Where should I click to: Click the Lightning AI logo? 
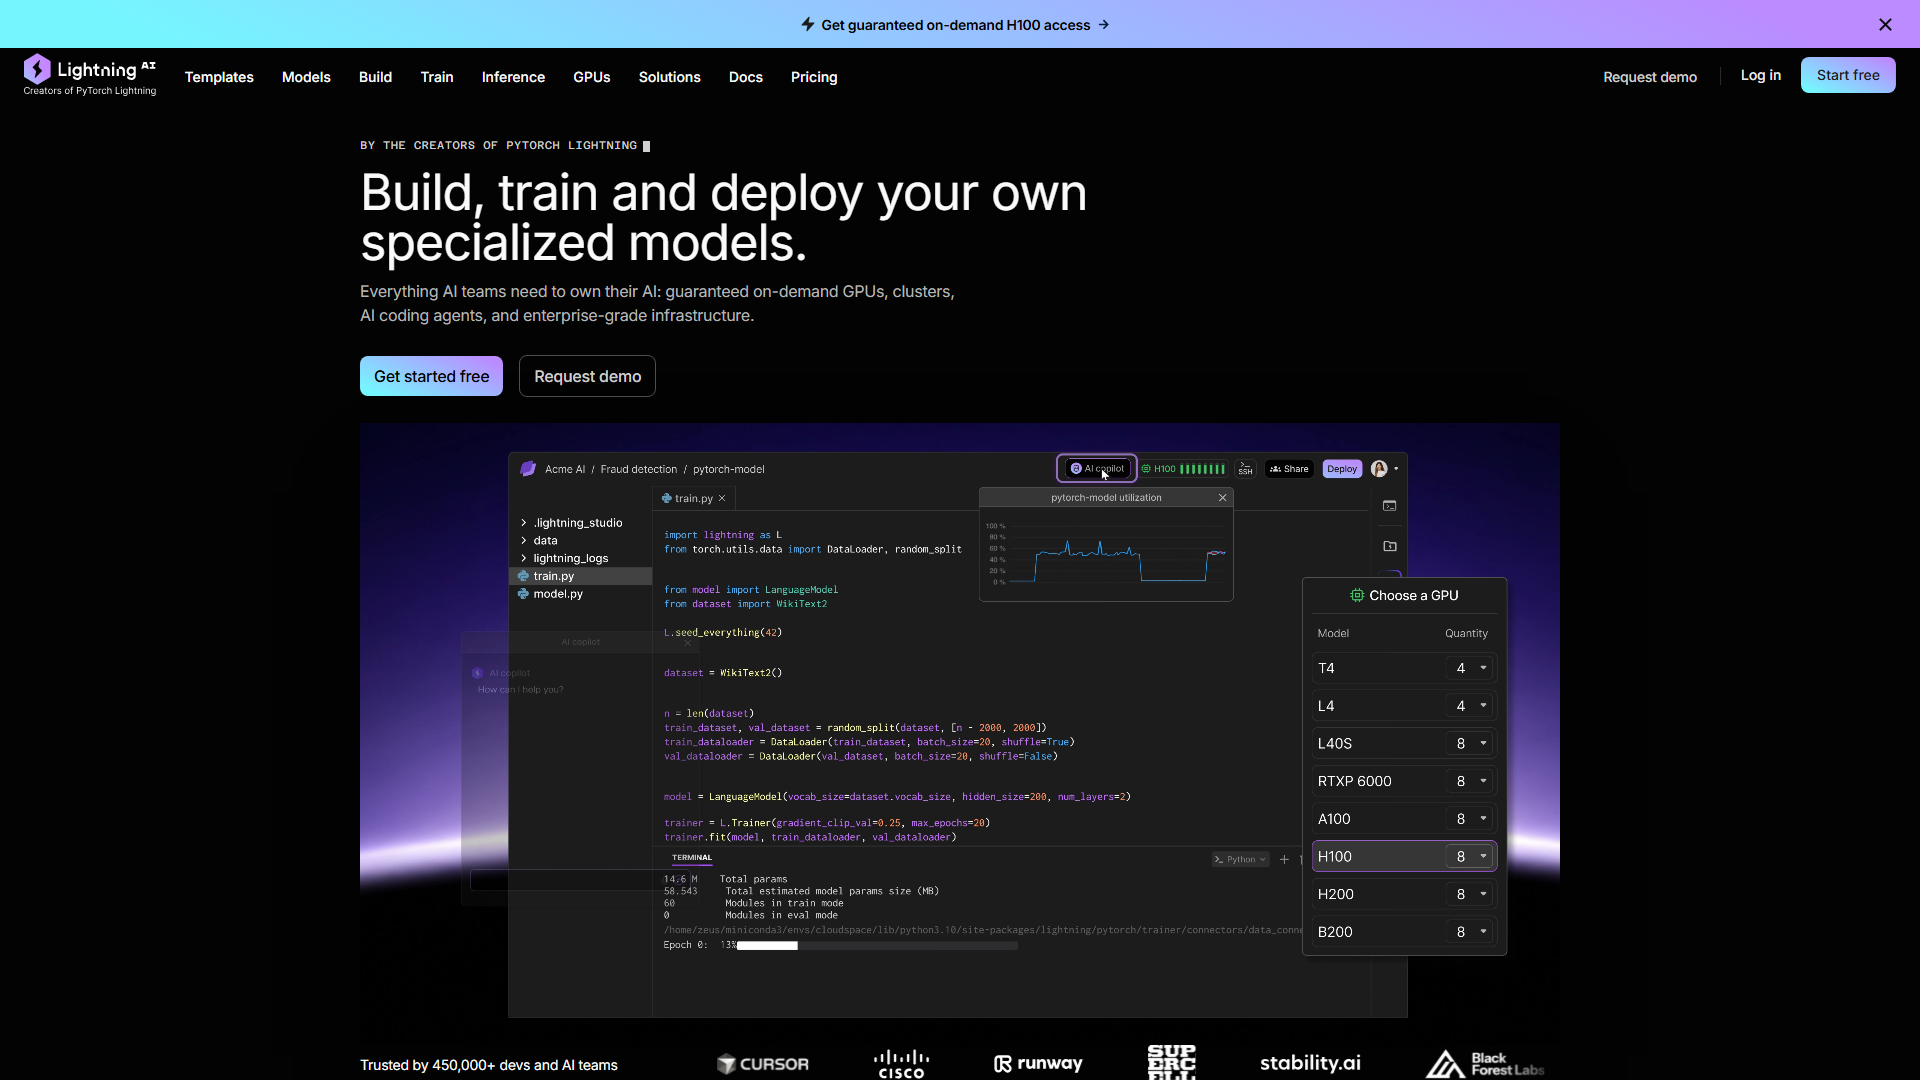click(90, 76)
